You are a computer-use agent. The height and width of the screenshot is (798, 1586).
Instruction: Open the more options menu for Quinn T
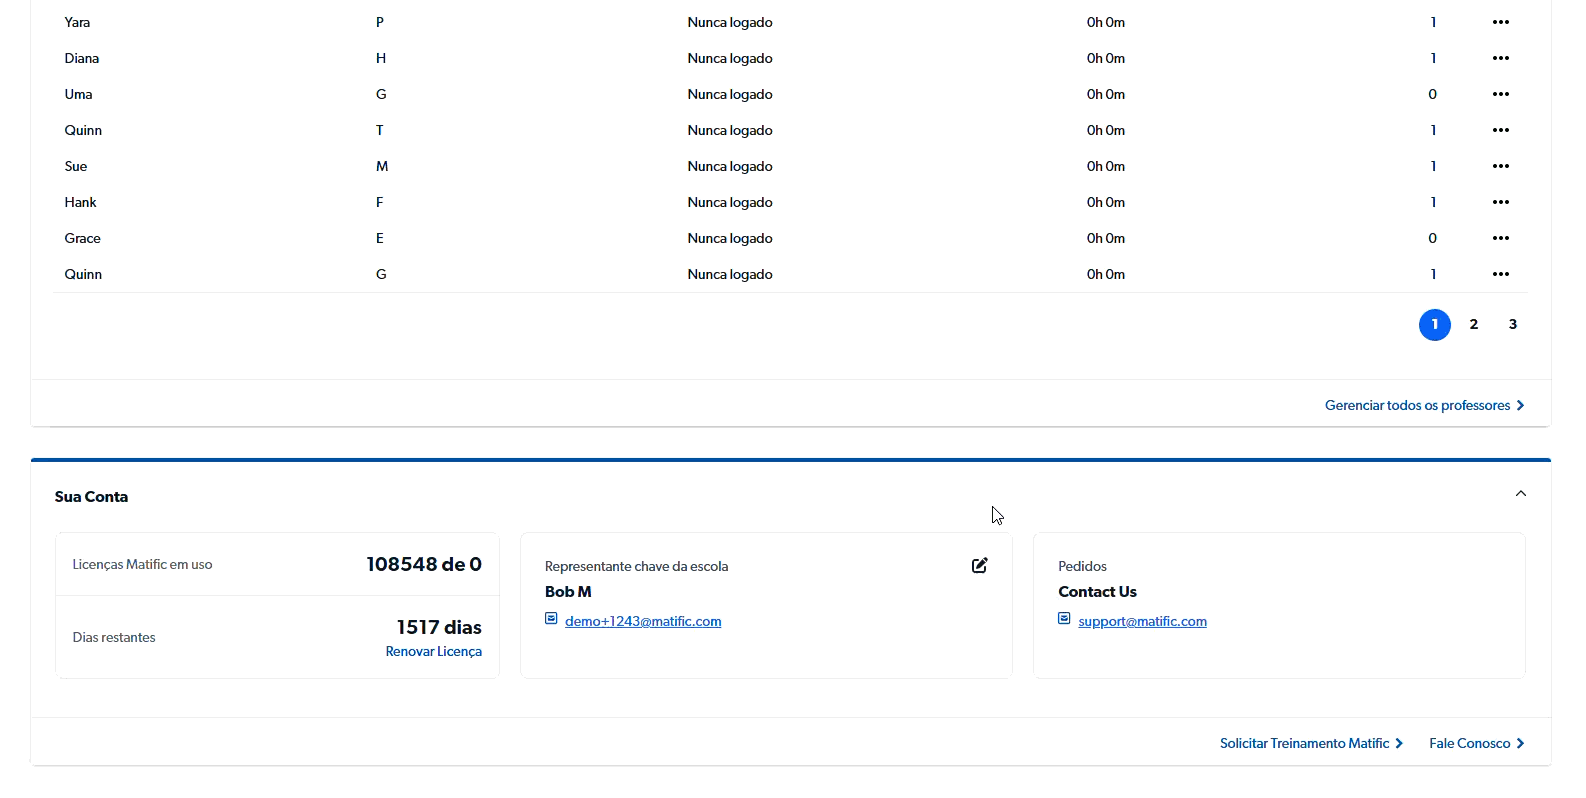(x=1500, y=130)
